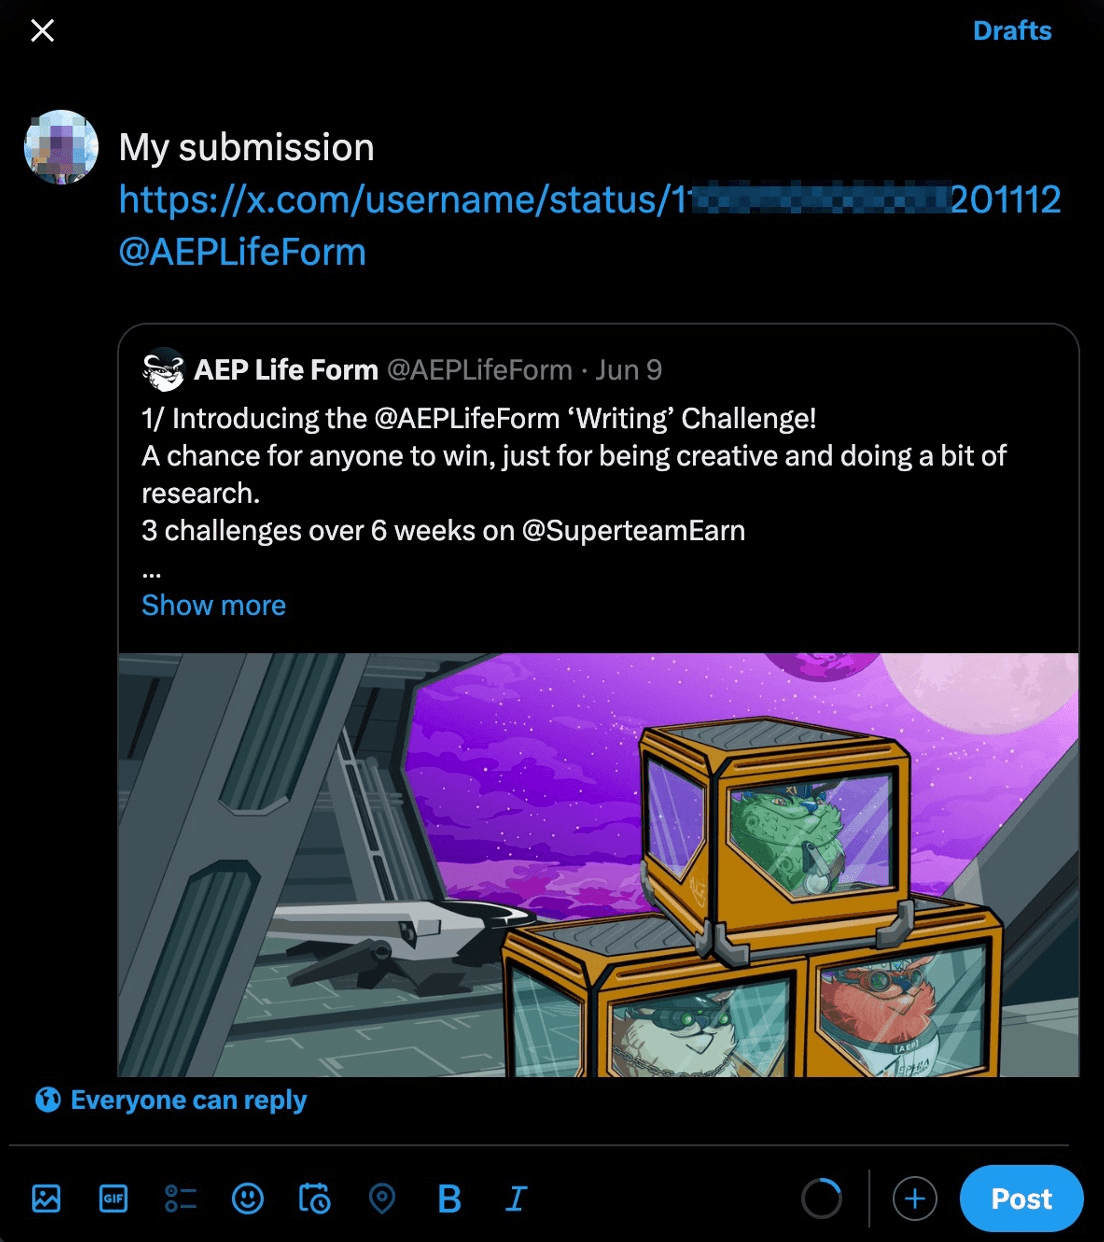
Task: Toggle bold text formatting
Action: click(x=449, y=1198)
